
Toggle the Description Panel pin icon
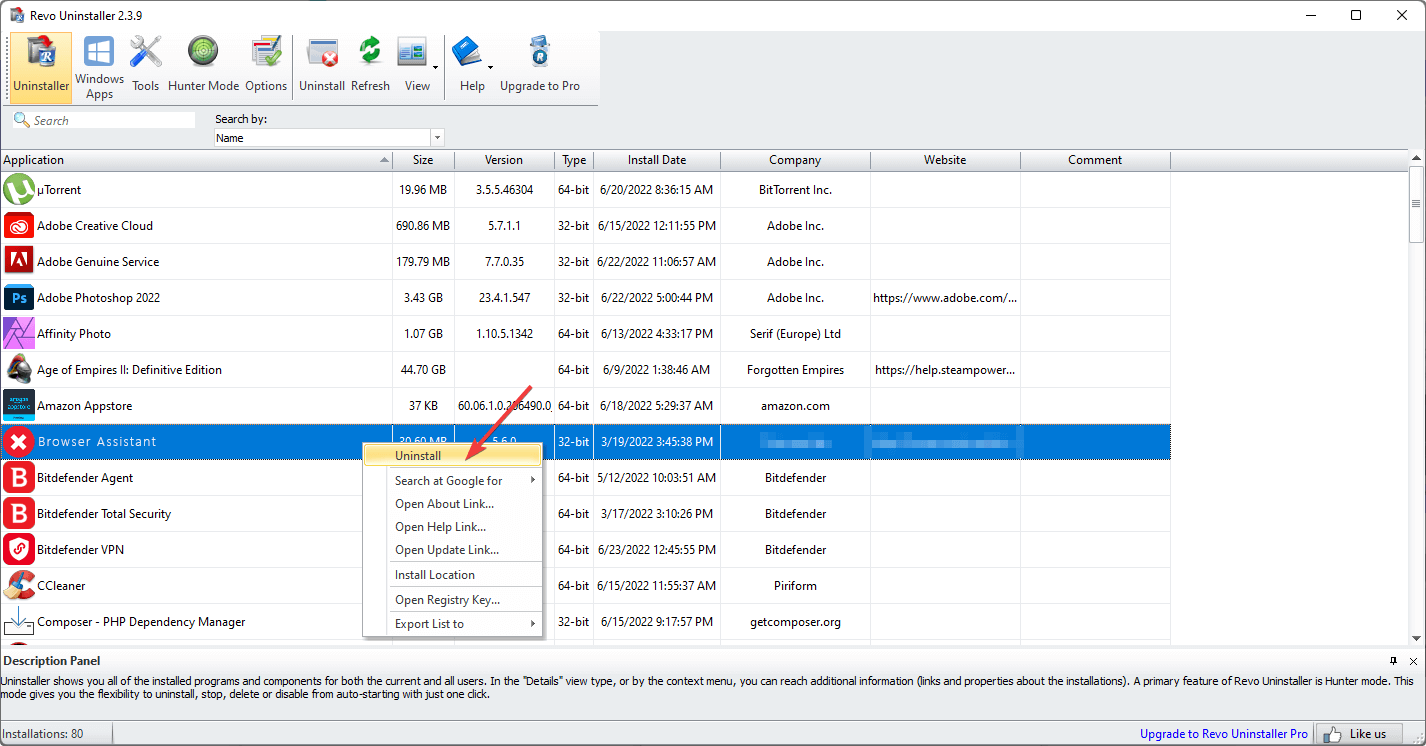[1394, 661]
